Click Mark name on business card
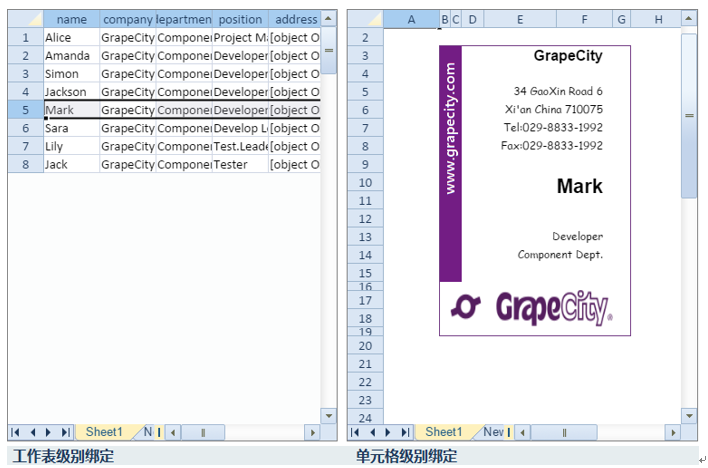The width and height of the screenshot is (708, 468). (579, 186)
